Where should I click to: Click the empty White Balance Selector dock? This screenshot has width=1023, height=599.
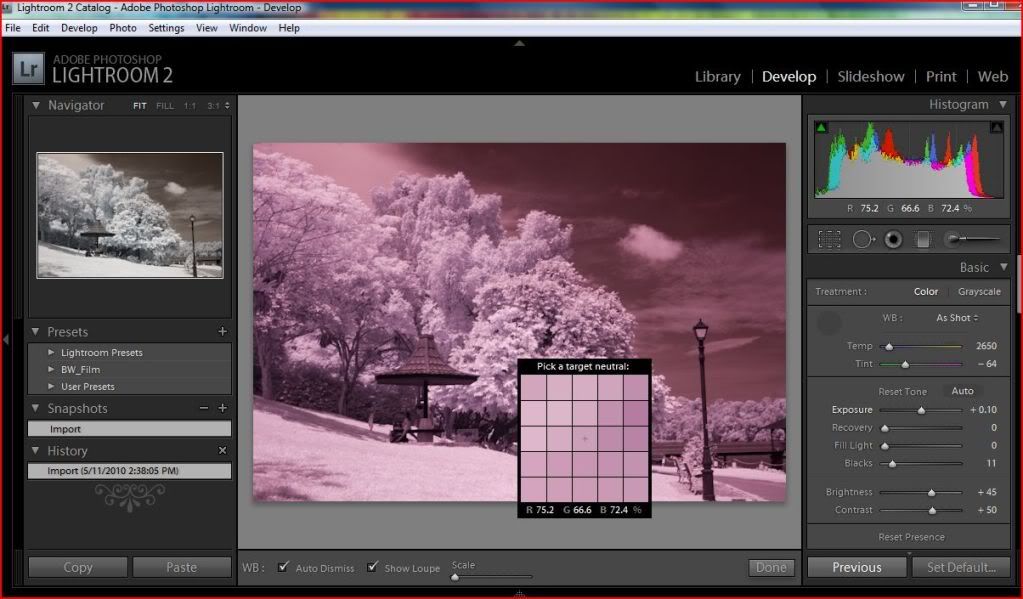pyautogui.click(x=830, y=322)
